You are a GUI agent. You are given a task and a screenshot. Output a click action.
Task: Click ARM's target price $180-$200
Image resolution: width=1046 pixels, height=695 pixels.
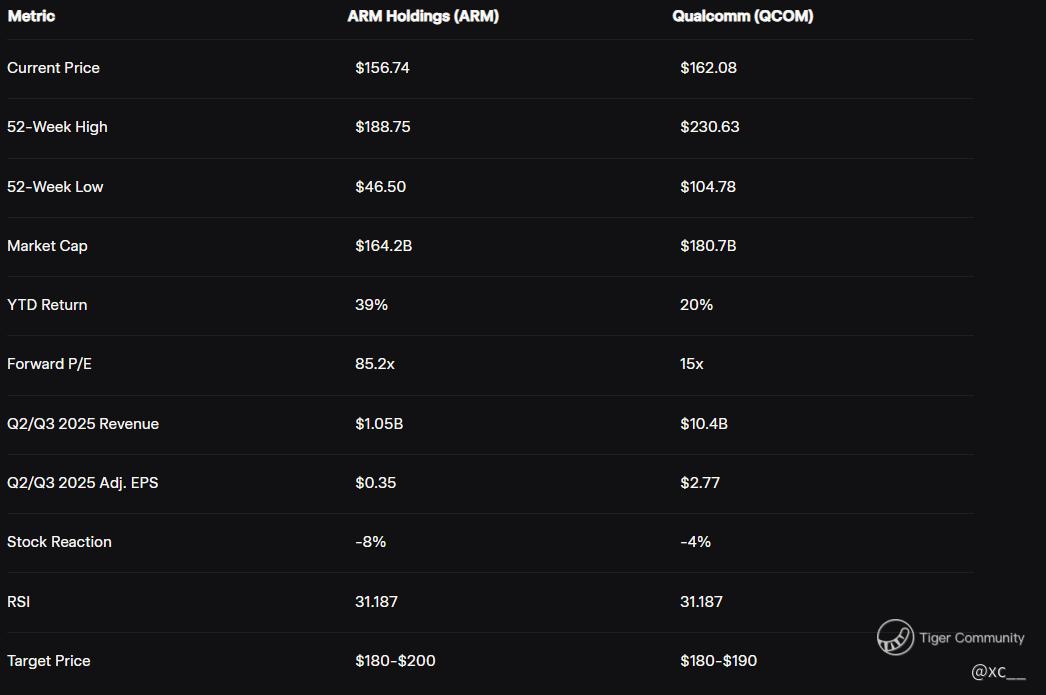[x=395, y=661]
